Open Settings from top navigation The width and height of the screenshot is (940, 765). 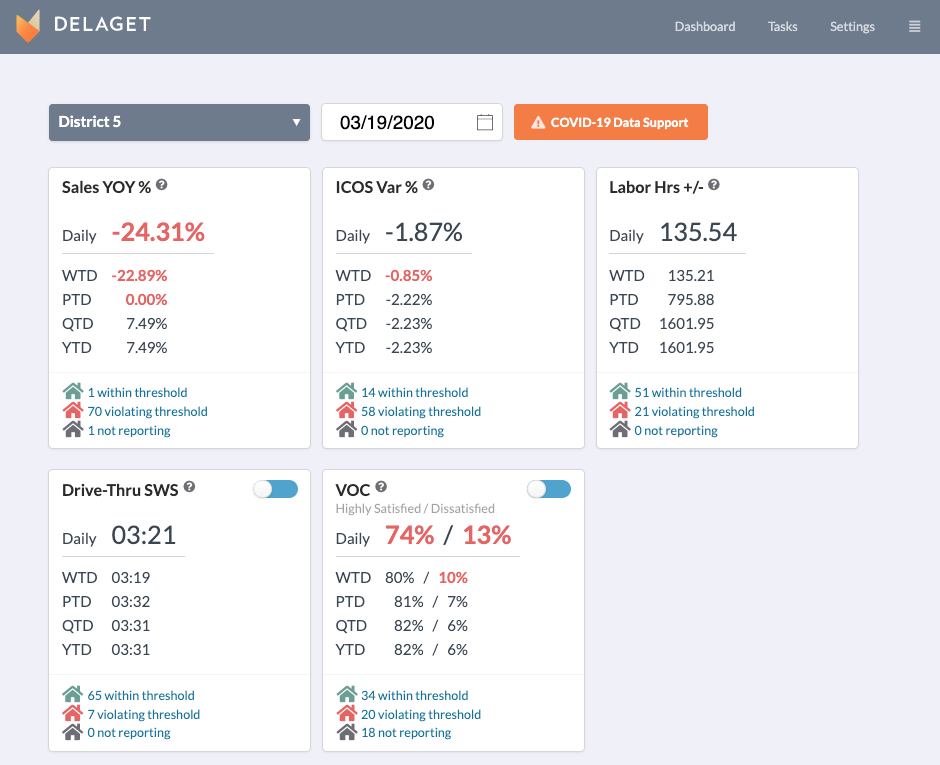coord(852,27)
